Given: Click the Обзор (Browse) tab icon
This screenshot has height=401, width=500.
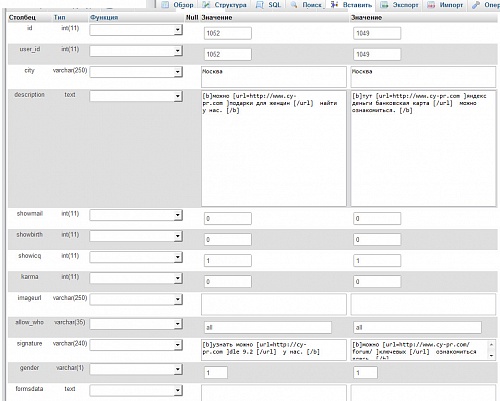Looking at the screenshot, I should pos(165,5).
